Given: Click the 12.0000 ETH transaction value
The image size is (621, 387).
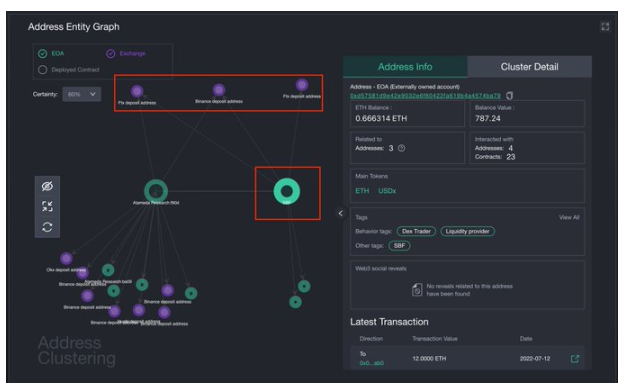Looking at the screenshot, I should 429,358.
